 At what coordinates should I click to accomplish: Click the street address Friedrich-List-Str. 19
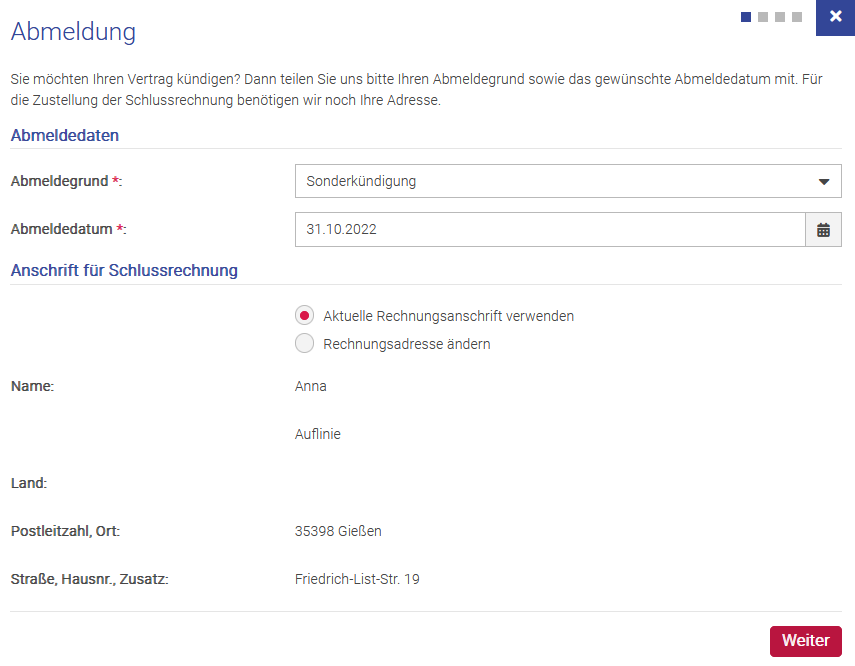point(357,579)
